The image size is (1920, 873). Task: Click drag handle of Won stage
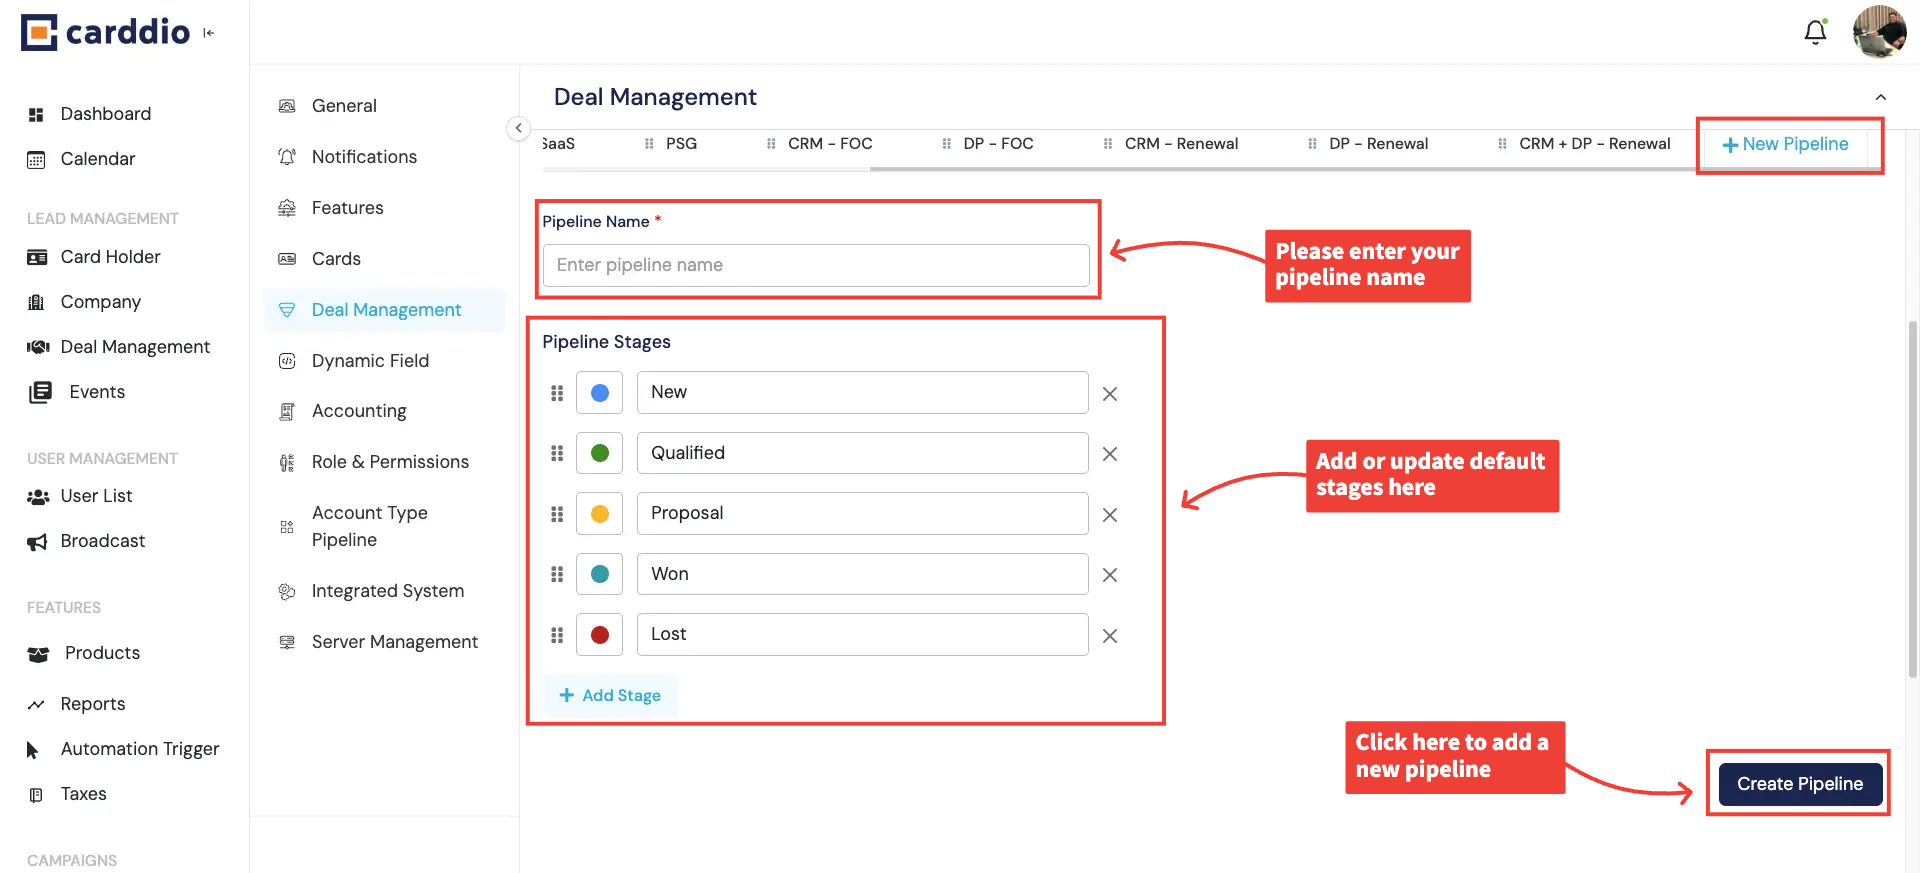tap(557, 574)
